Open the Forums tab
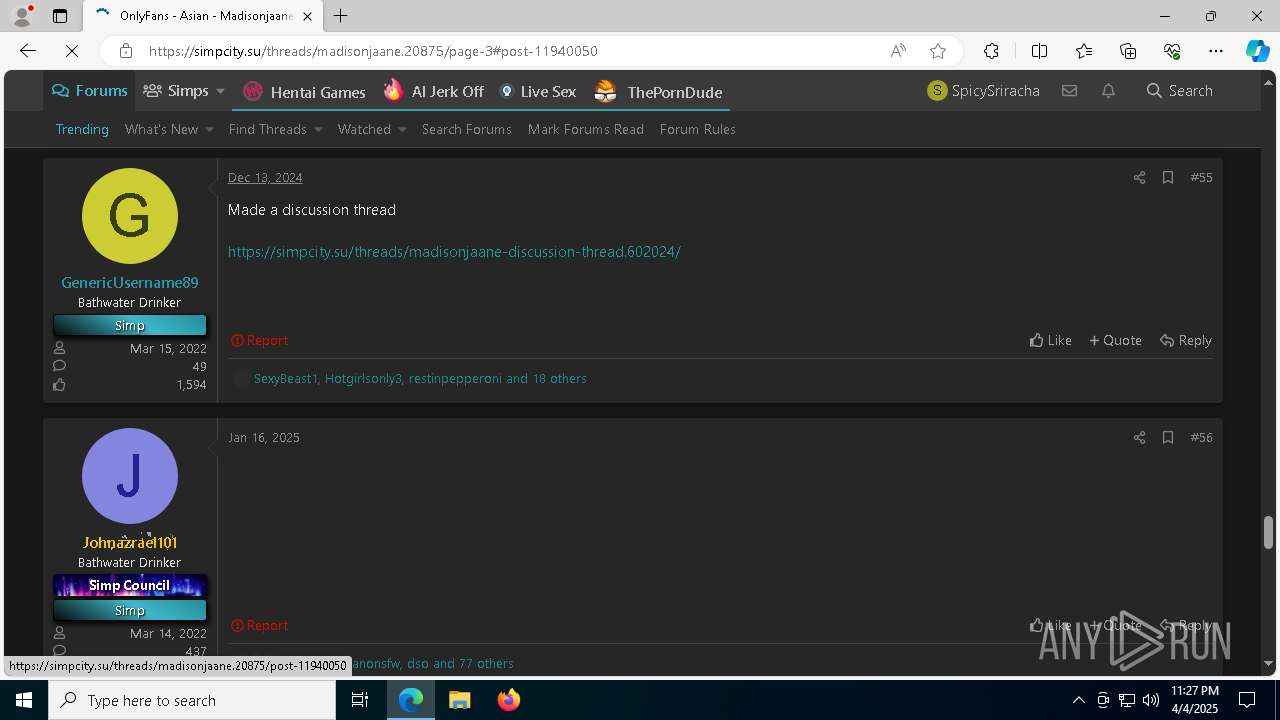The height and width of the screenshot is (720, 1280). [89, 91]
